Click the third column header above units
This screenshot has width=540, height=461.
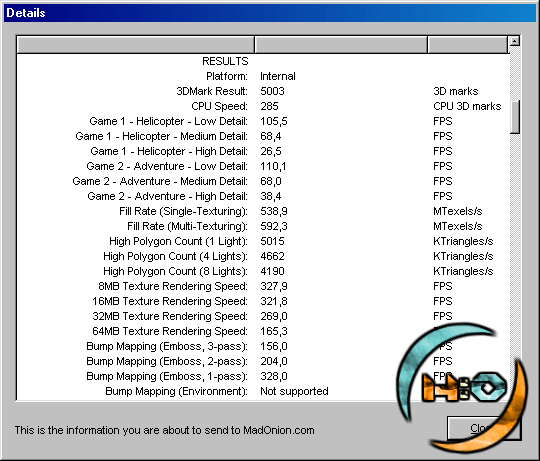(x=468, y=45)
